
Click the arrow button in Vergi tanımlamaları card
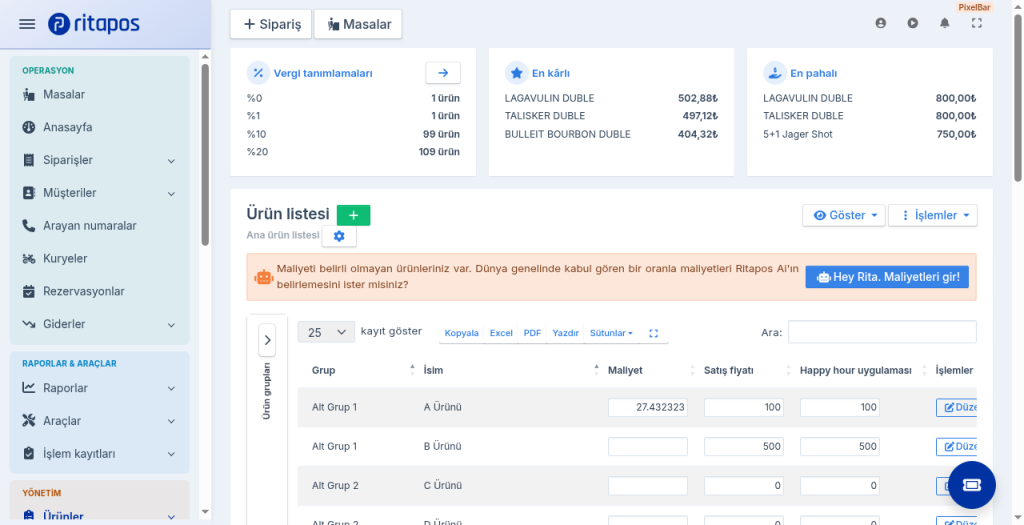pyautogui.click(x=443, y=73)
